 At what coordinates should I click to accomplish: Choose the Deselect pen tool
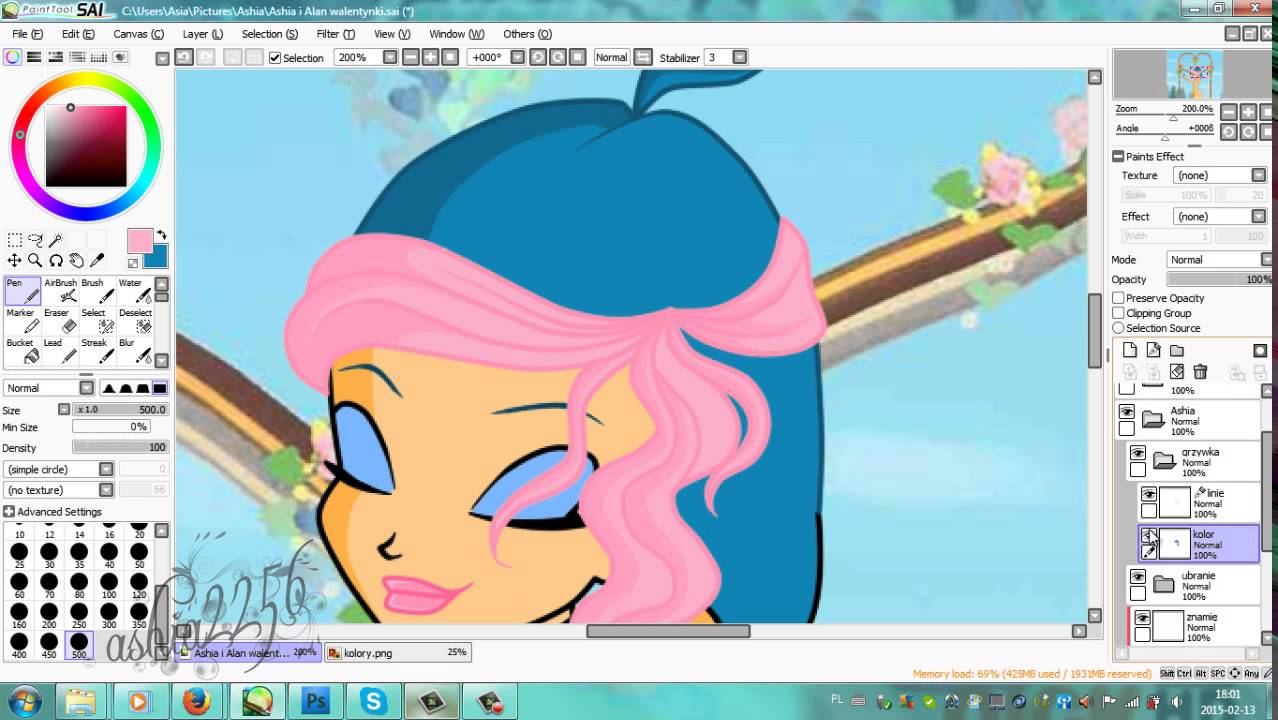(134, 321)
